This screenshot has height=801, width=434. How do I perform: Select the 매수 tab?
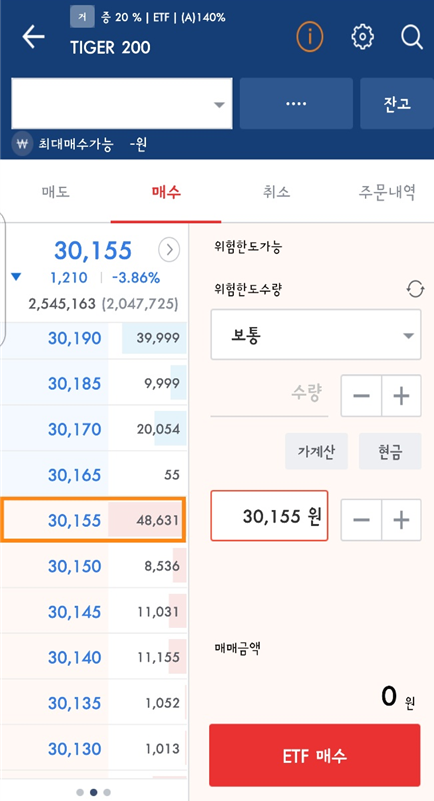pos(166,192)
